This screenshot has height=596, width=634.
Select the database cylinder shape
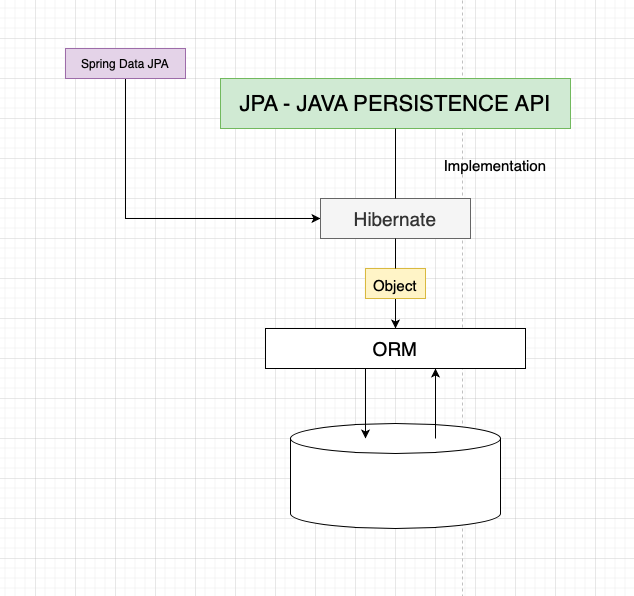point(395,476)
